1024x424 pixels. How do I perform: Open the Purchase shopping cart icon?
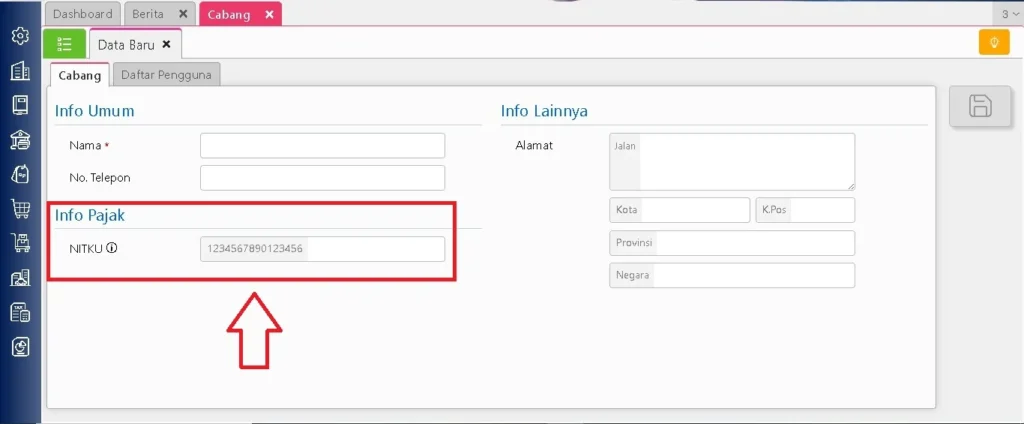coord(20,209)
